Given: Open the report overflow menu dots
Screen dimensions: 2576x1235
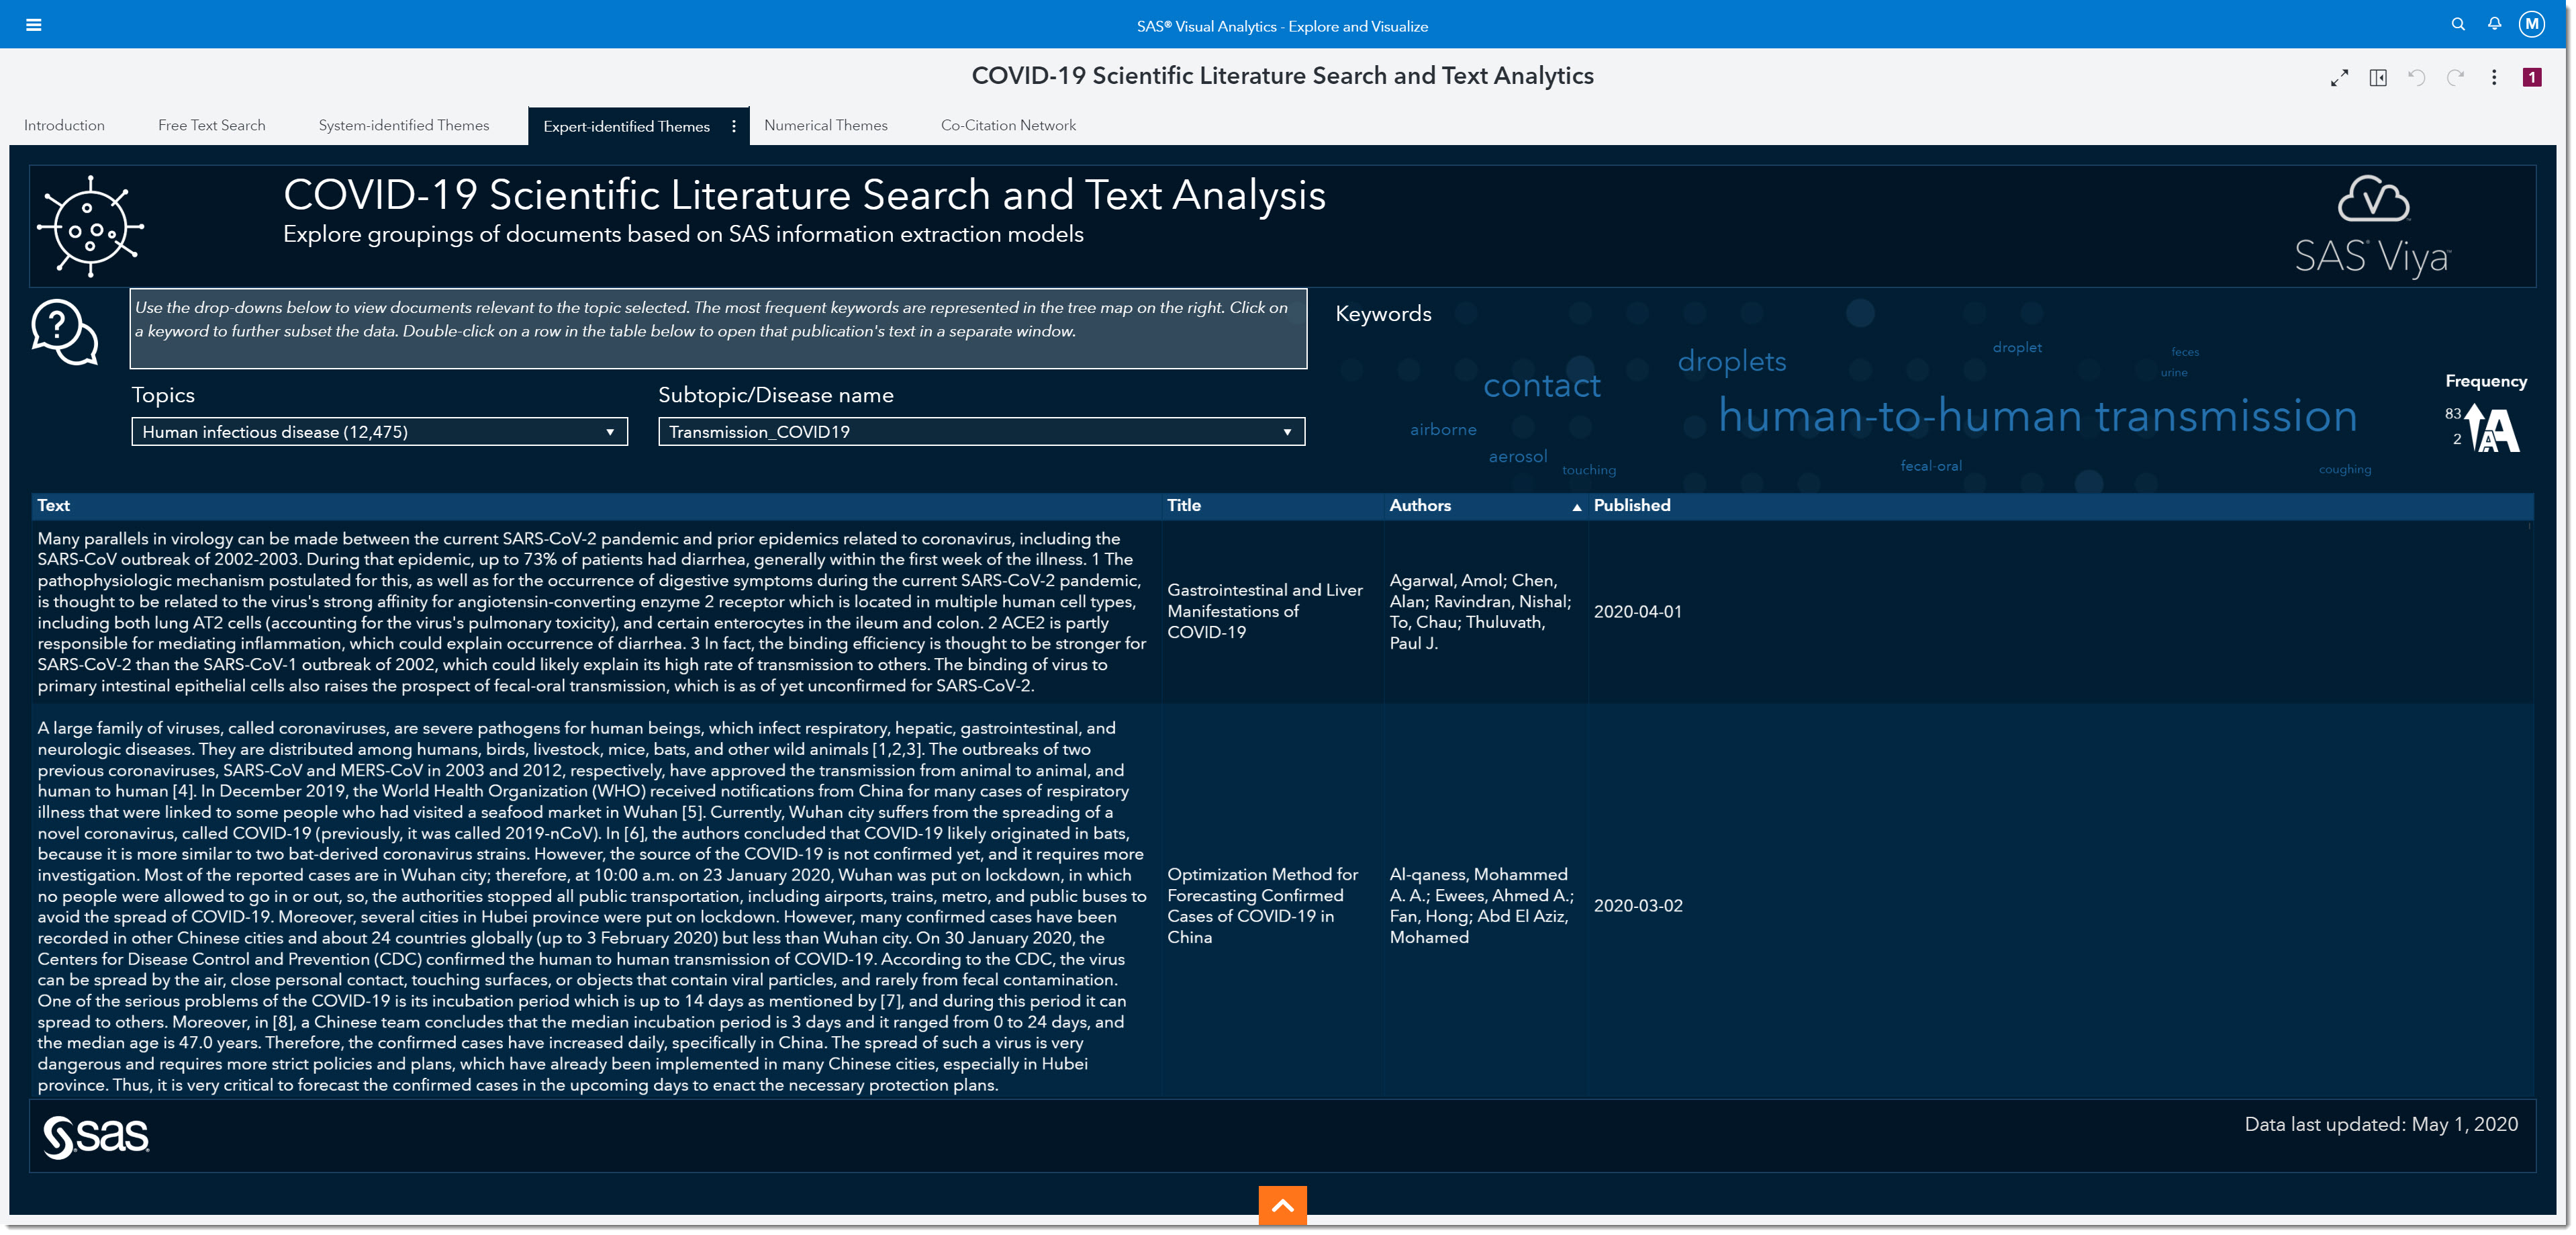Looking at the screenshot, I should tap(2494, 78).
